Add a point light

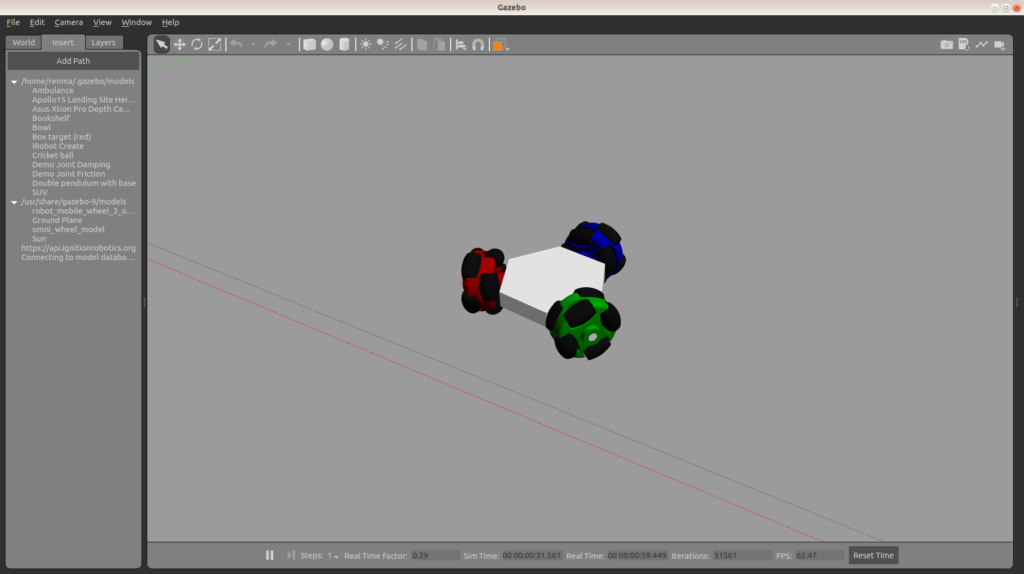(366, 44)
